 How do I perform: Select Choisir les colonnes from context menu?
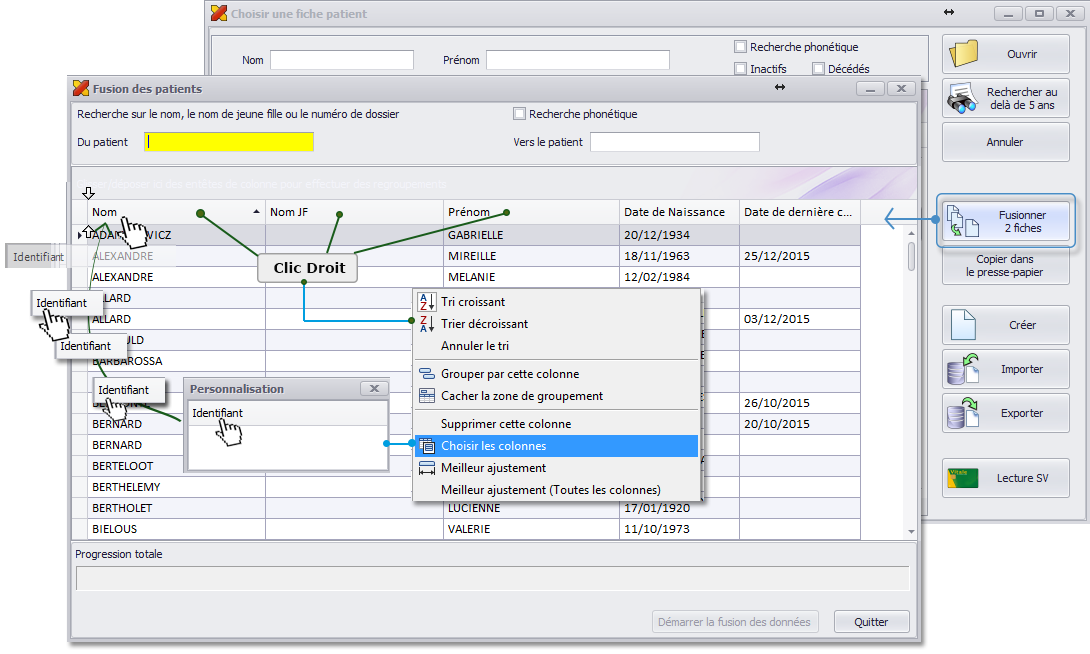(x=493, y=446)
